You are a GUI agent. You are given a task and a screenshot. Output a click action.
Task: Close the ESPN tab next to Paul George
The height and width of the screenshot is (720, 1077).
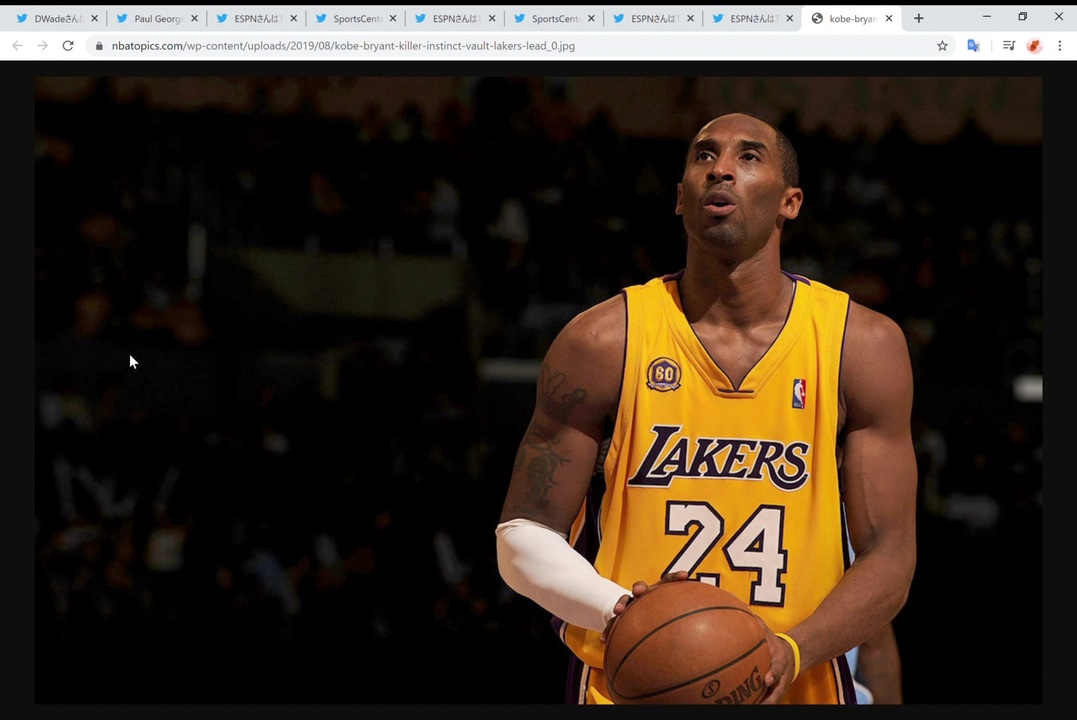click(294, 19)
